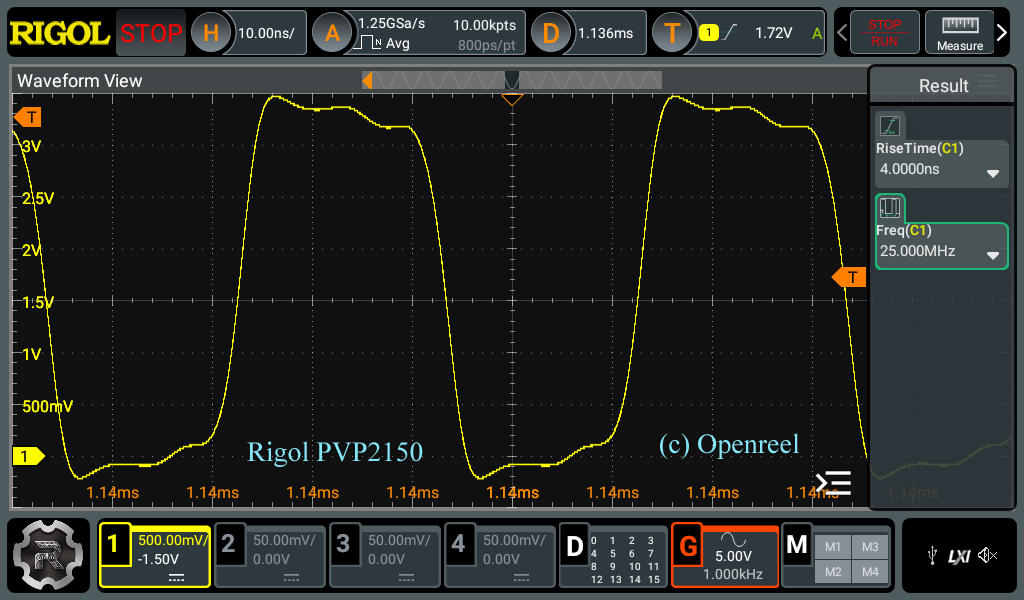Open the Digital channels D label
1024x600 pixels.
tap(574, 546)
